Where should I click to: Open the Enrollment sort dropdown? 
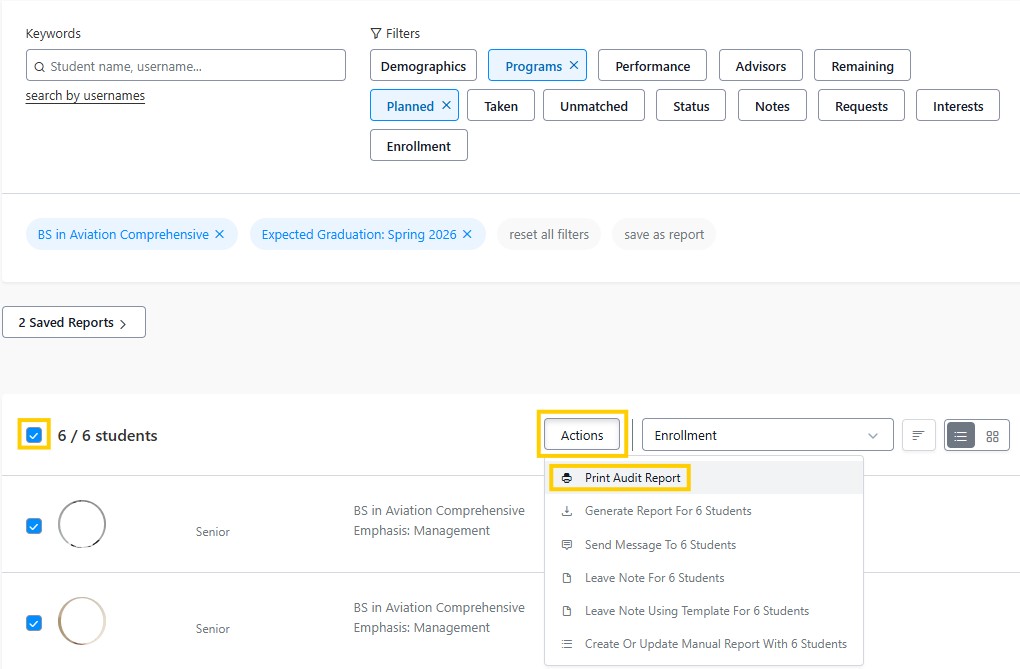tap(767, 435)
